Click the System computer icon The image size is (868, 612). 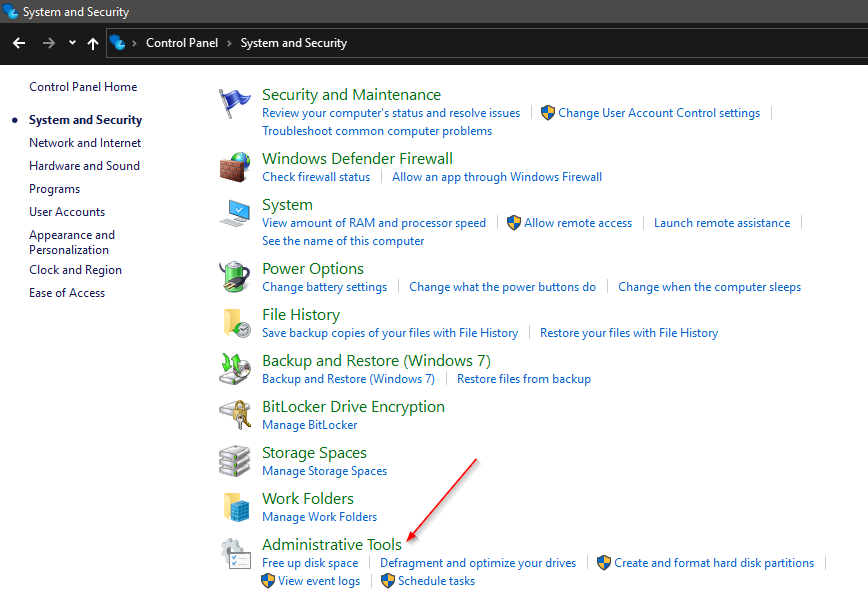coord(235,213)
